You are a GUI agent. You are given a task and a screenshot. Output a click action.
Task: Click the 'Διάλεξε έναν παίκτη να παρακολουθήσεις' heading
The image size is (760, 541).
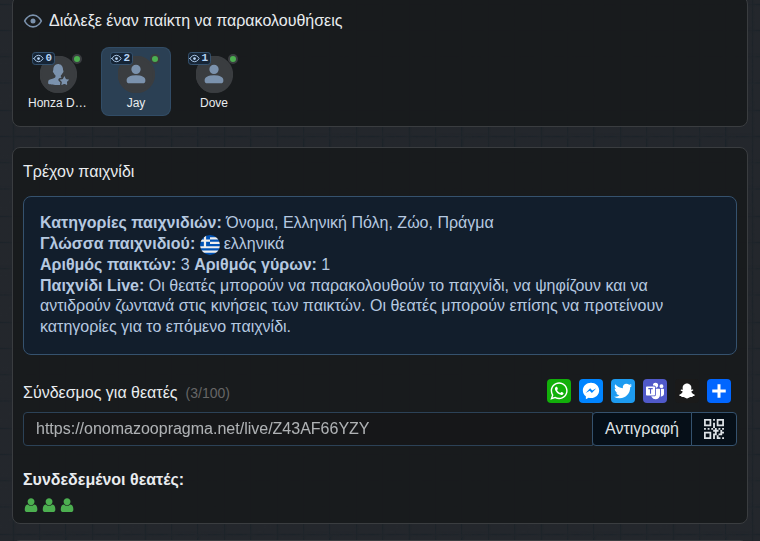click(x=196, y=21)
